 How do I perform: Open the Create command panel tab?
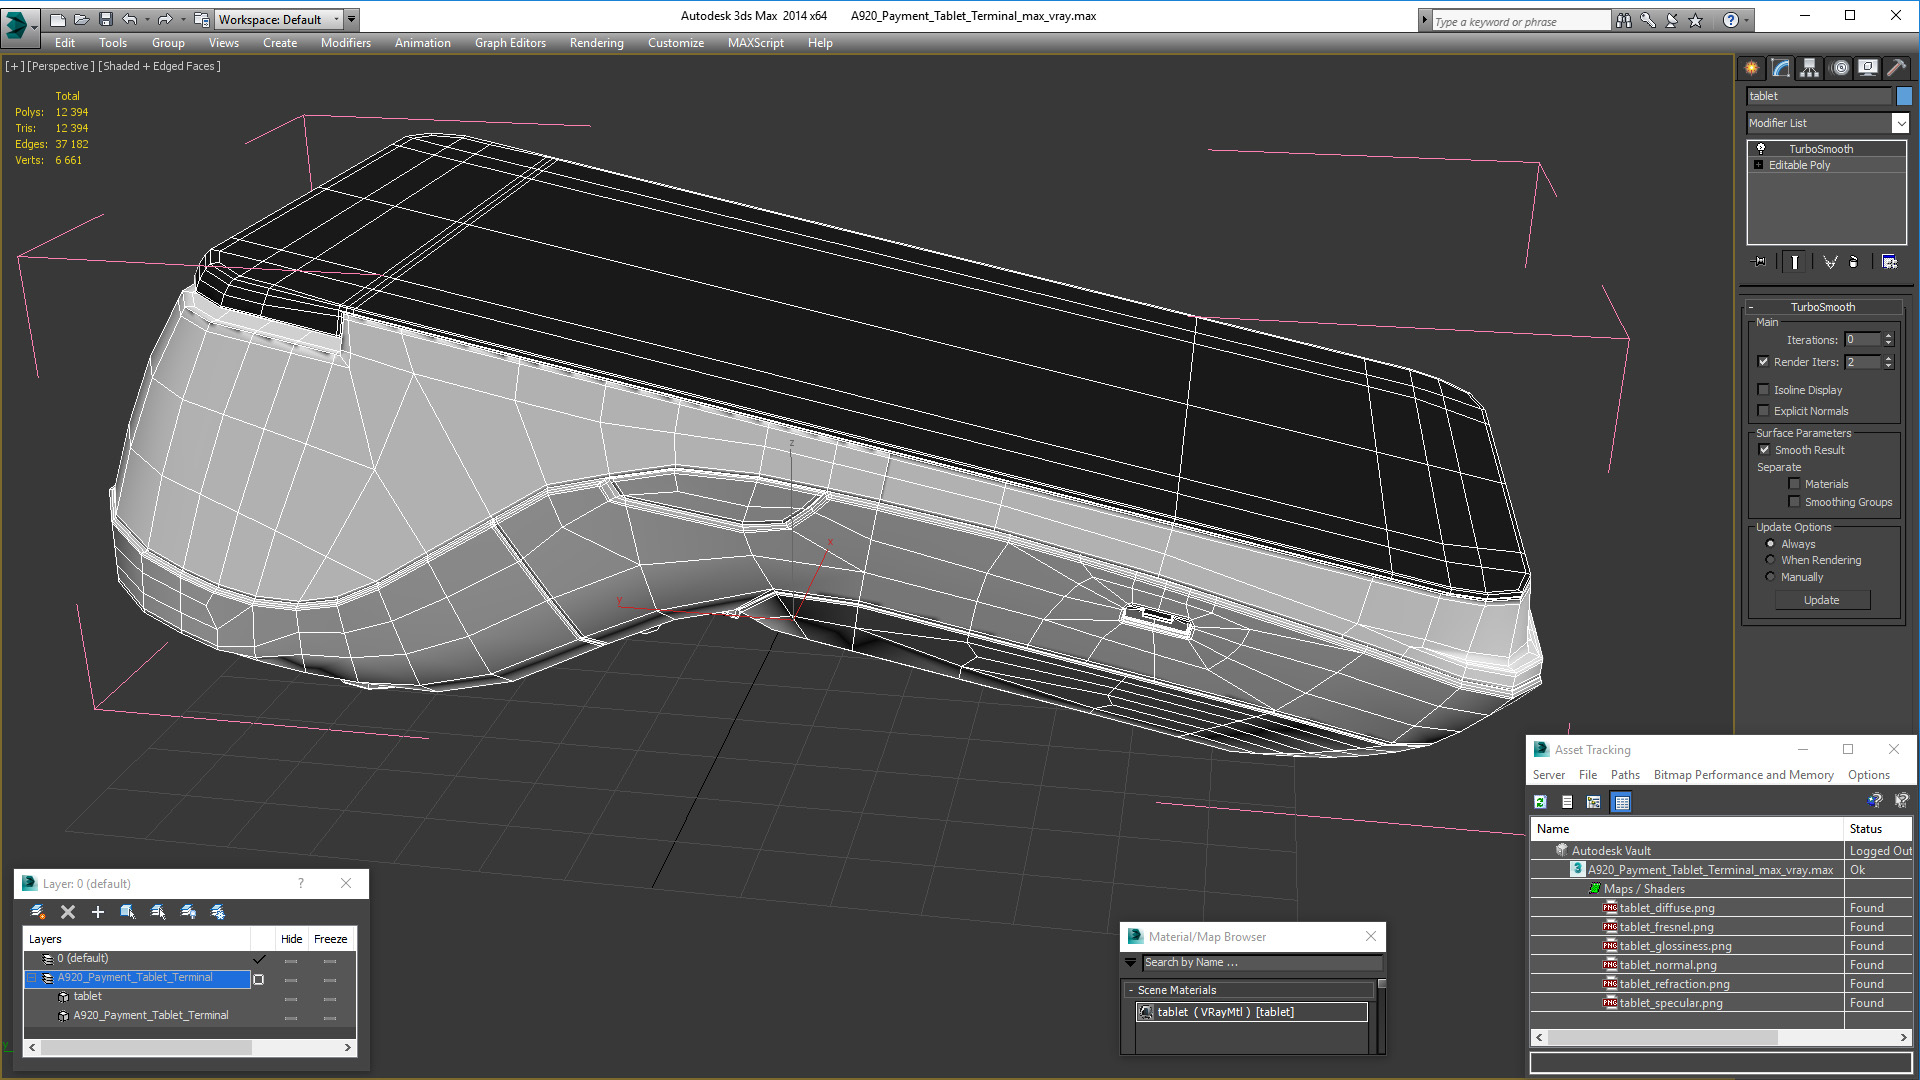coord(1752,68)
